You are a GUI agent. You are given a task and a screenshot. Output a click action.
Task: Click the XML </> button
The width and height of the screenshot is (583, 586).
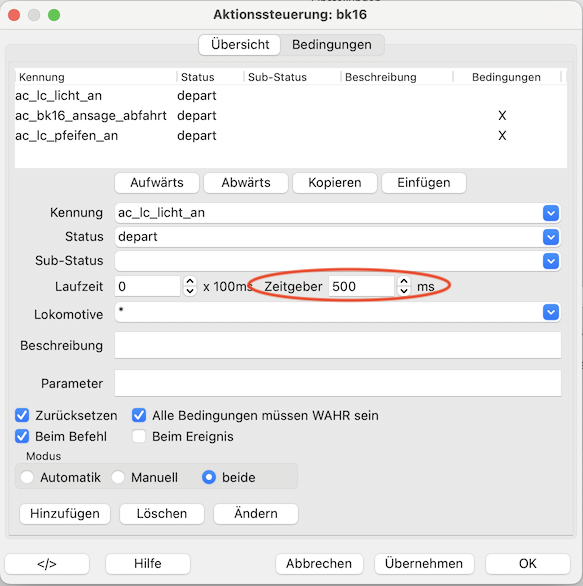click(47, 564)
